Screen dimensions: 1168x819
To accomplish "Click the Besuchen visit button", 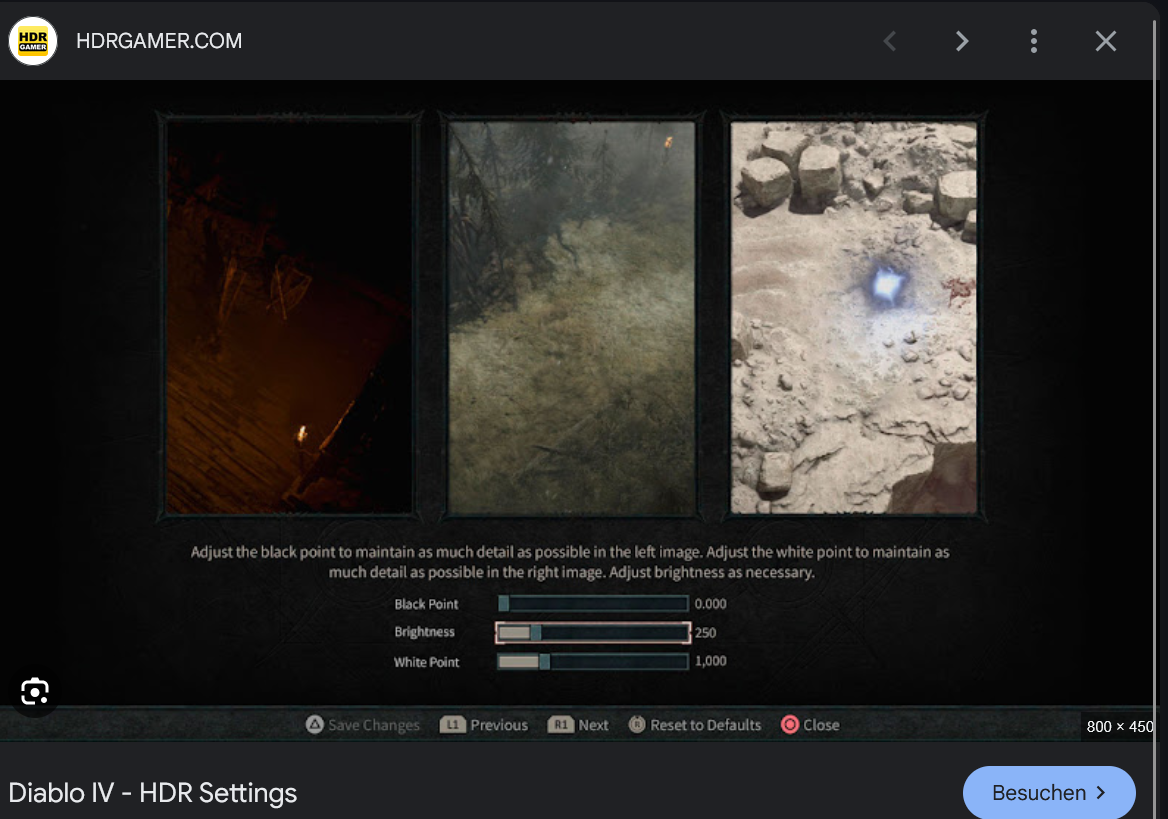I will tap(1049, 792).
